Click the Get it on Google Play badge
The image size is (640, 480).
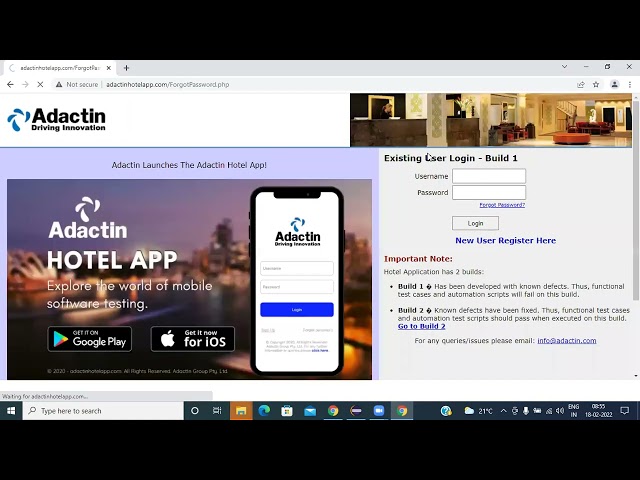(89, 339)
